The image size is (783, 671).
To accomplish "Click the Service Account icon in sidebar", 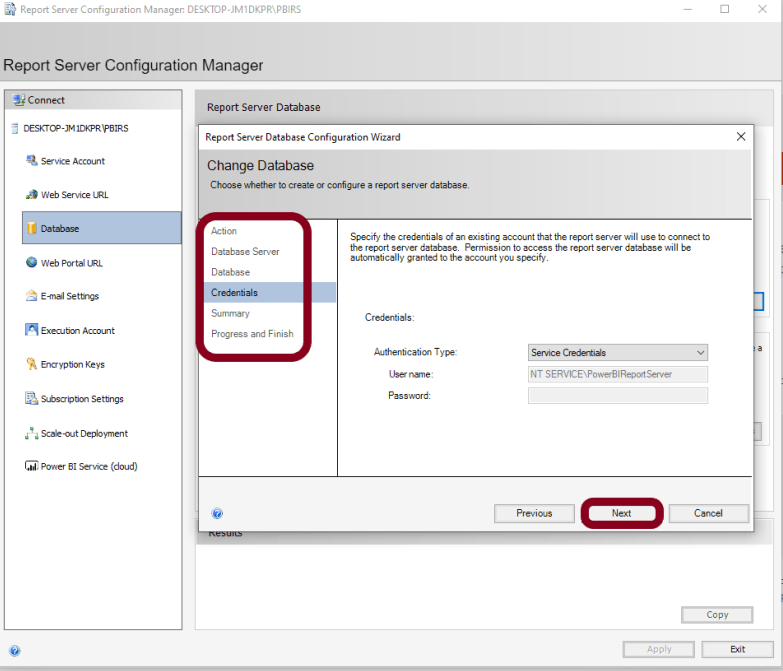I will pos(32,161).
